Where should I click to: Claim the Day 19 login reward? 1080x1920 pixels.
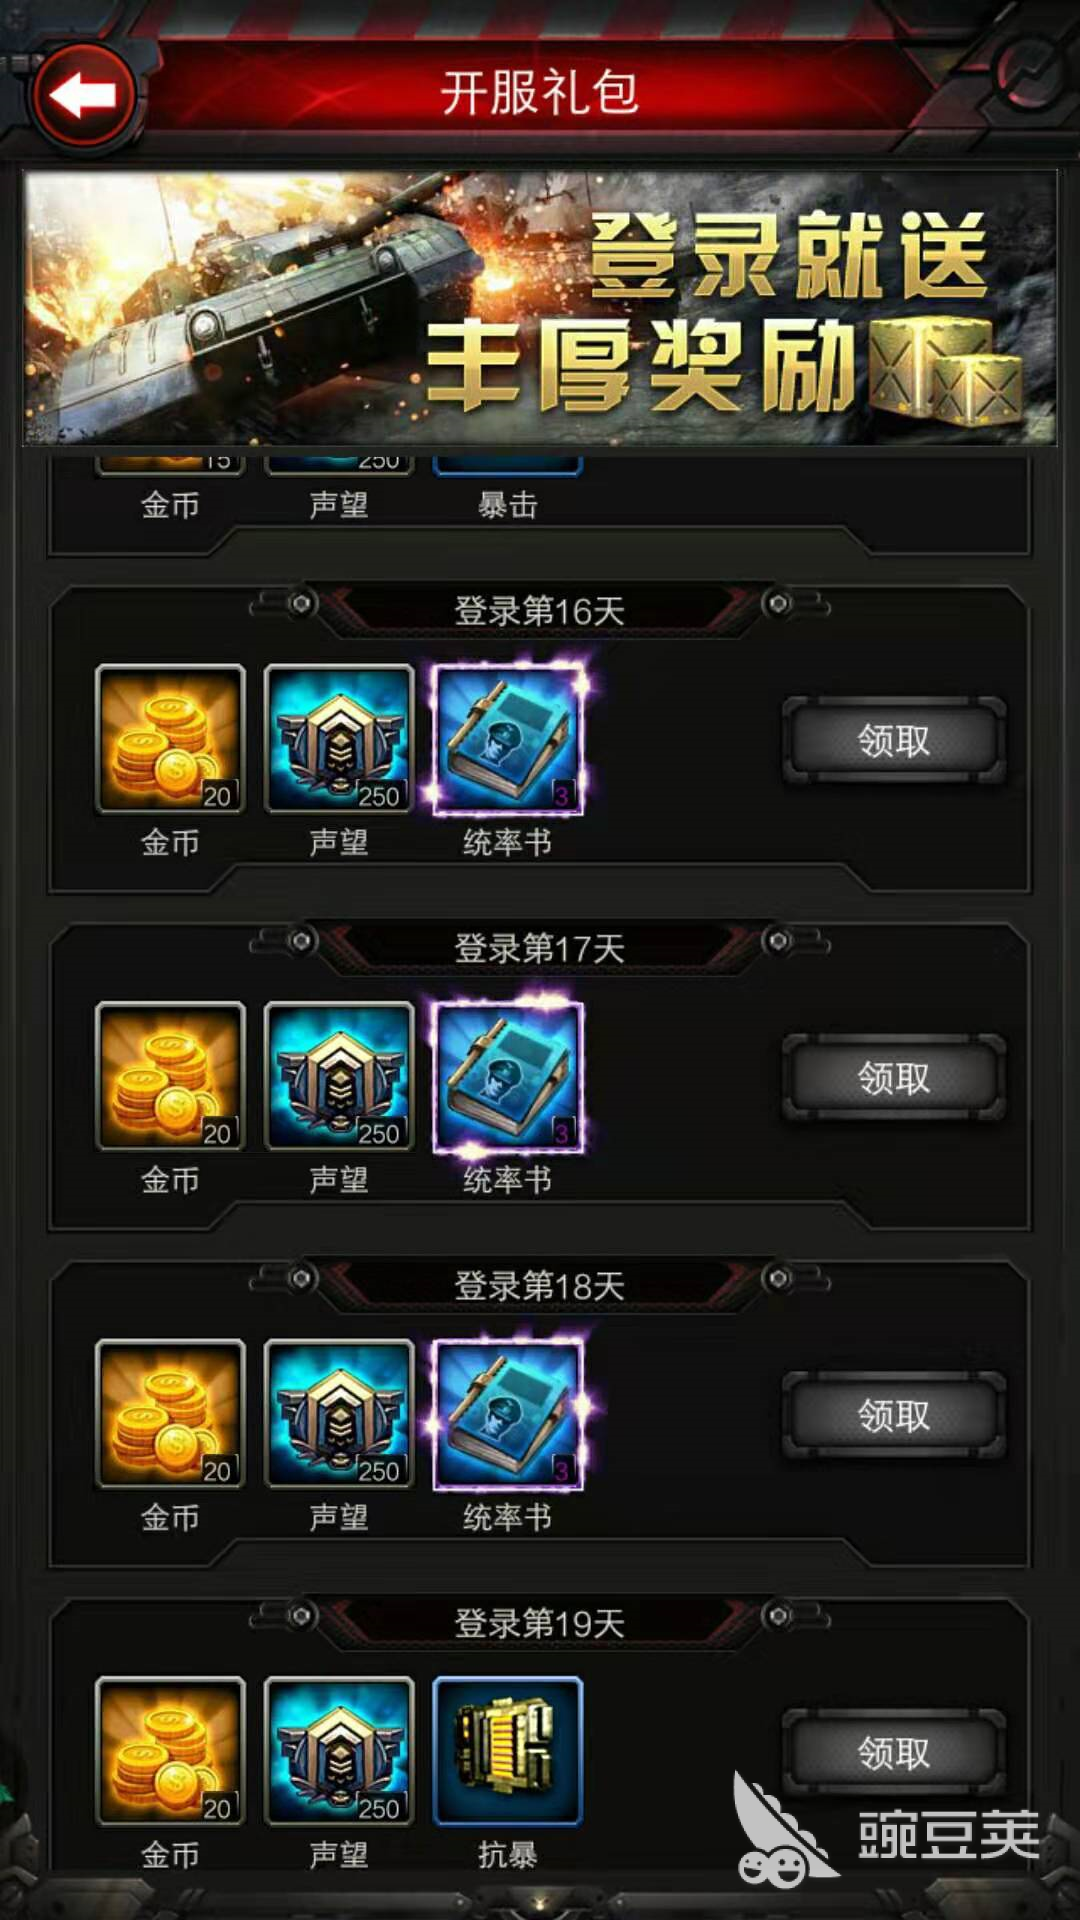pos(894,1753)
